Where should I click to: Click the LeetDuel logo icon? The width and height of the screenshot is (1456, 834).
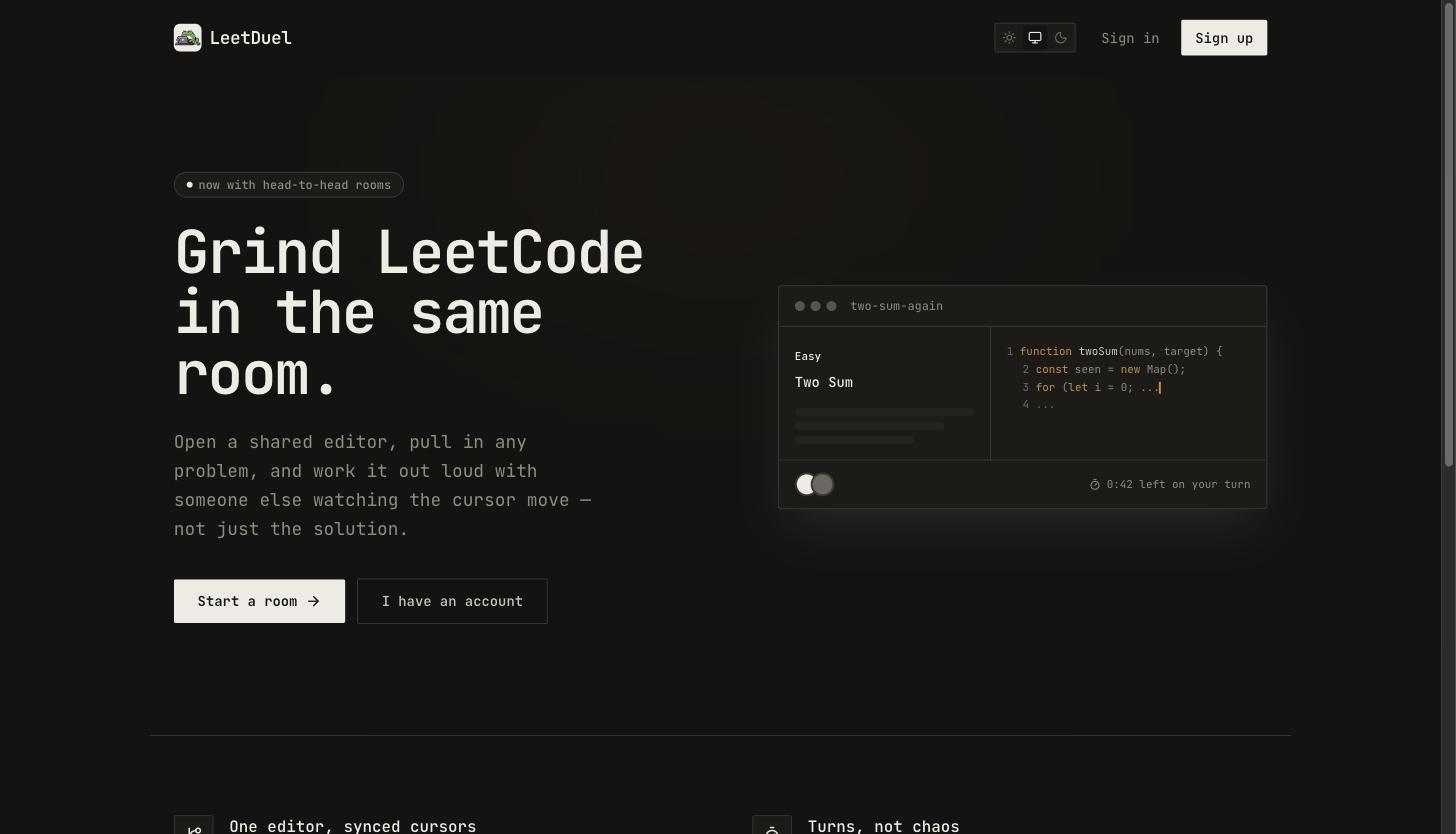tap(187, 38)
